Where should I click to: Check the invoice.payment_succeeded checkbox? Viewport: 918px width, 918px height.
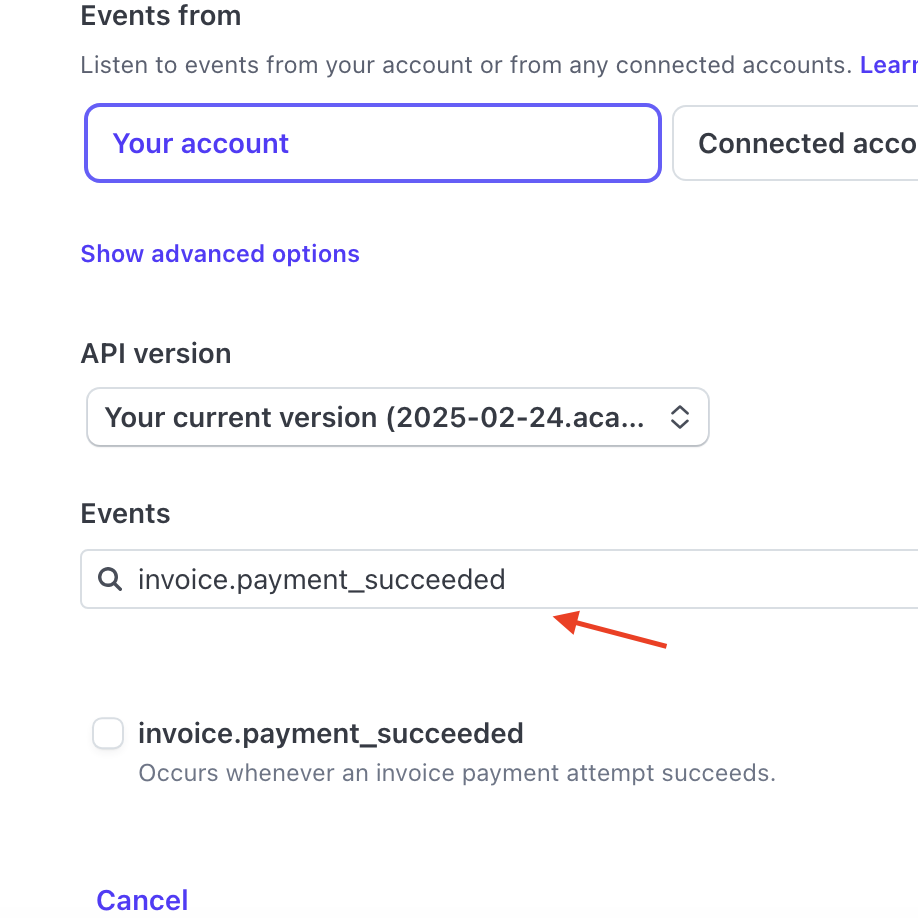(x=108, y=733)
